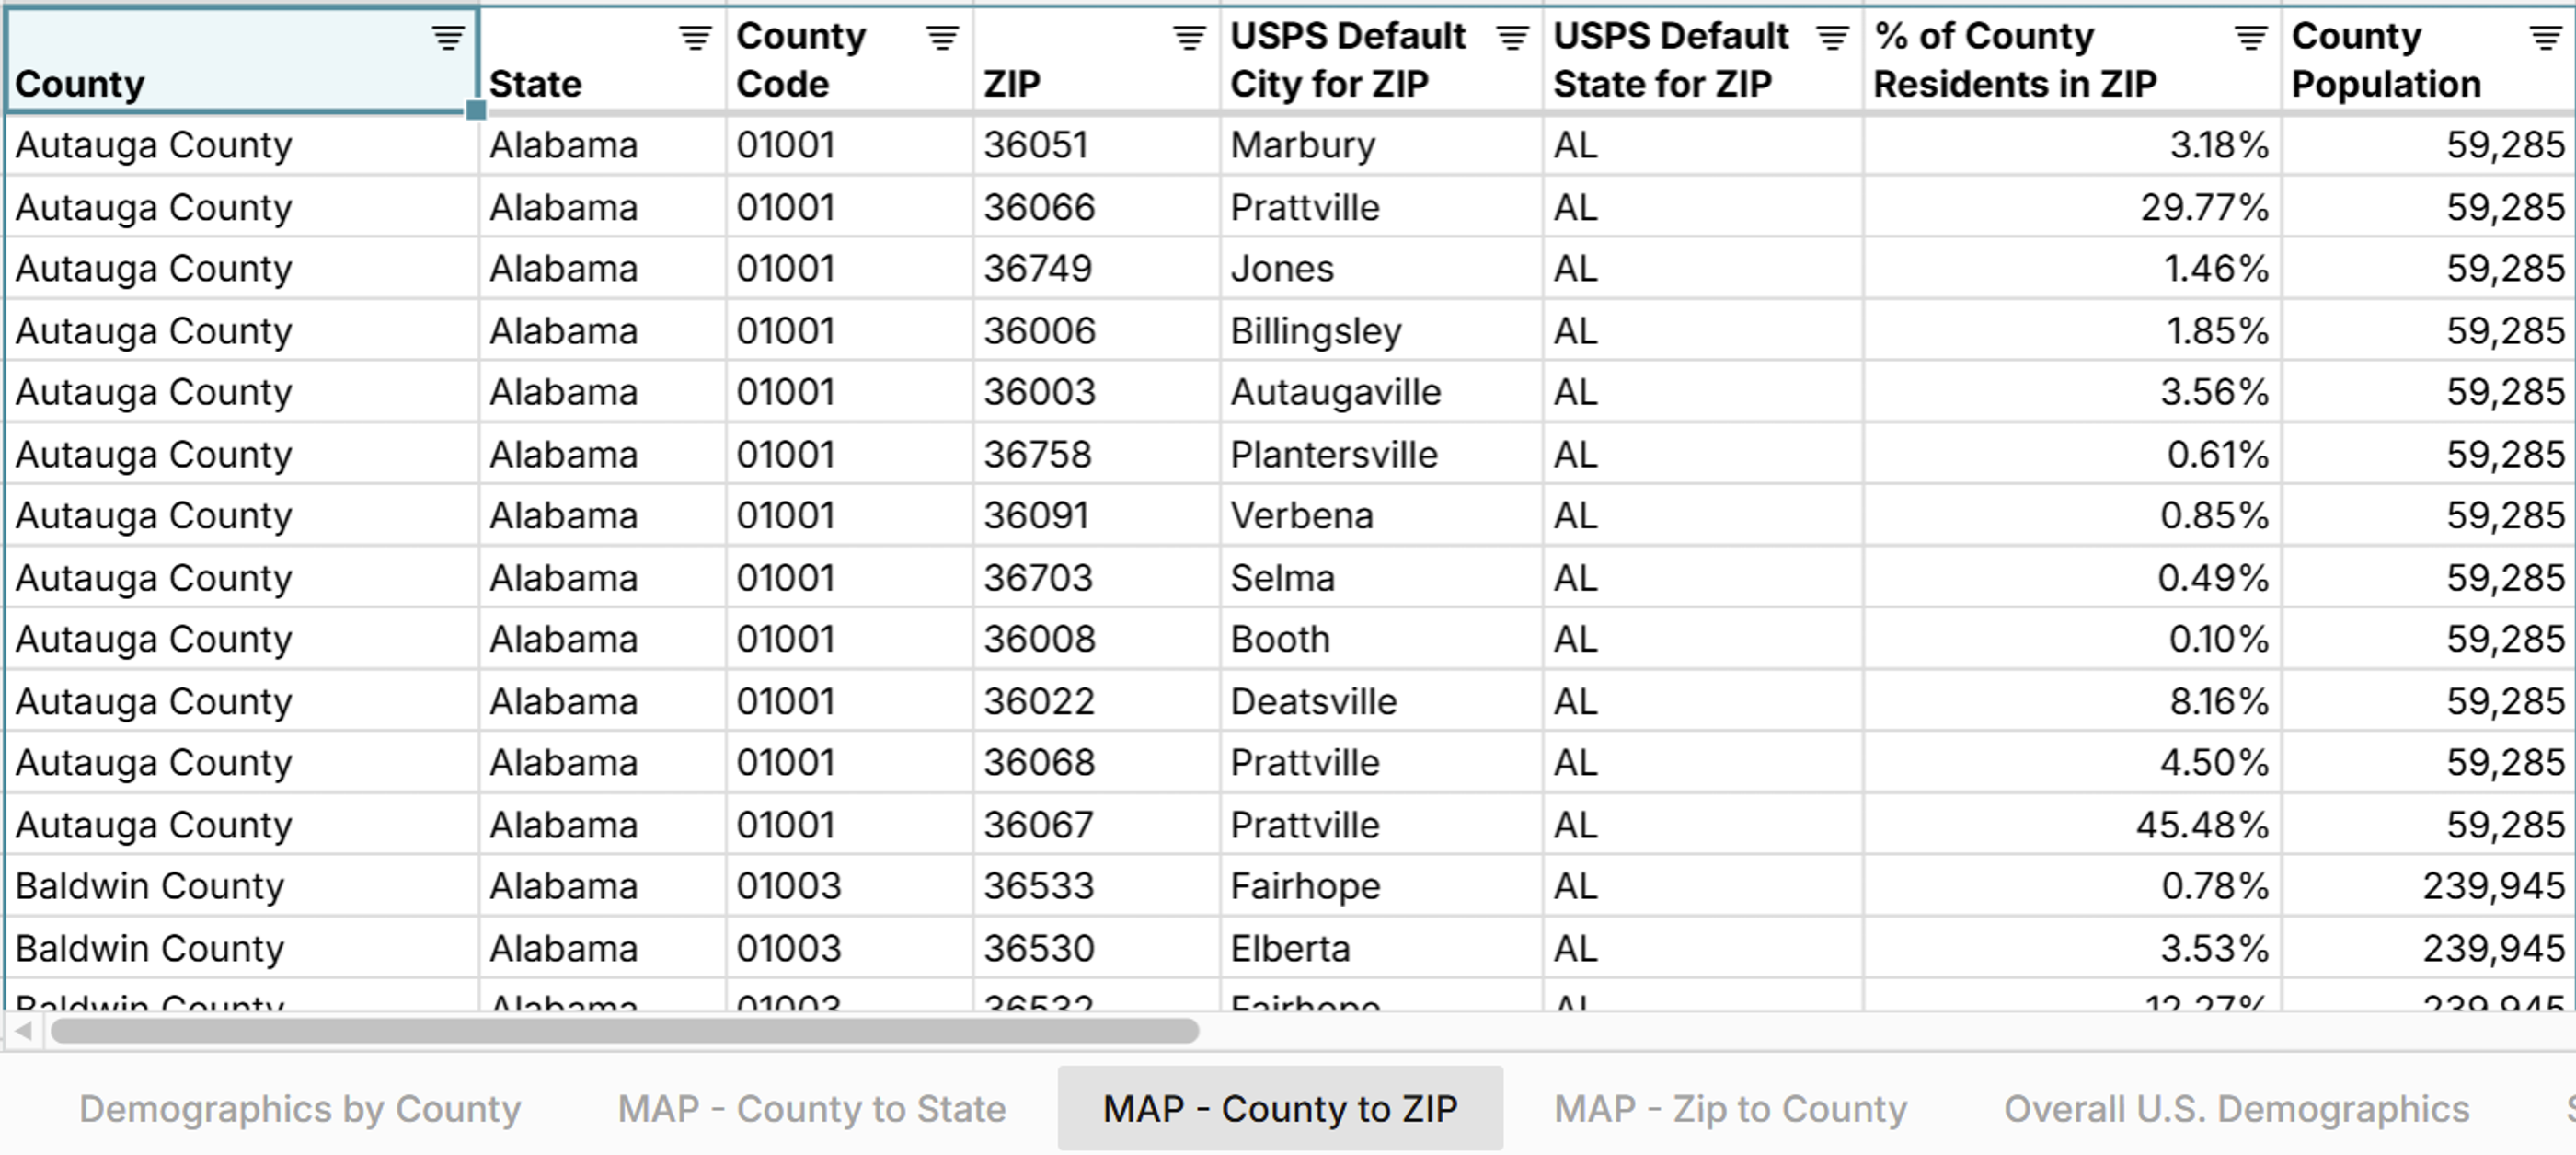Select the 239,945 population cell for Baldwin County
This screenshot has height=1155, width=2576.
click(2481, 886)
